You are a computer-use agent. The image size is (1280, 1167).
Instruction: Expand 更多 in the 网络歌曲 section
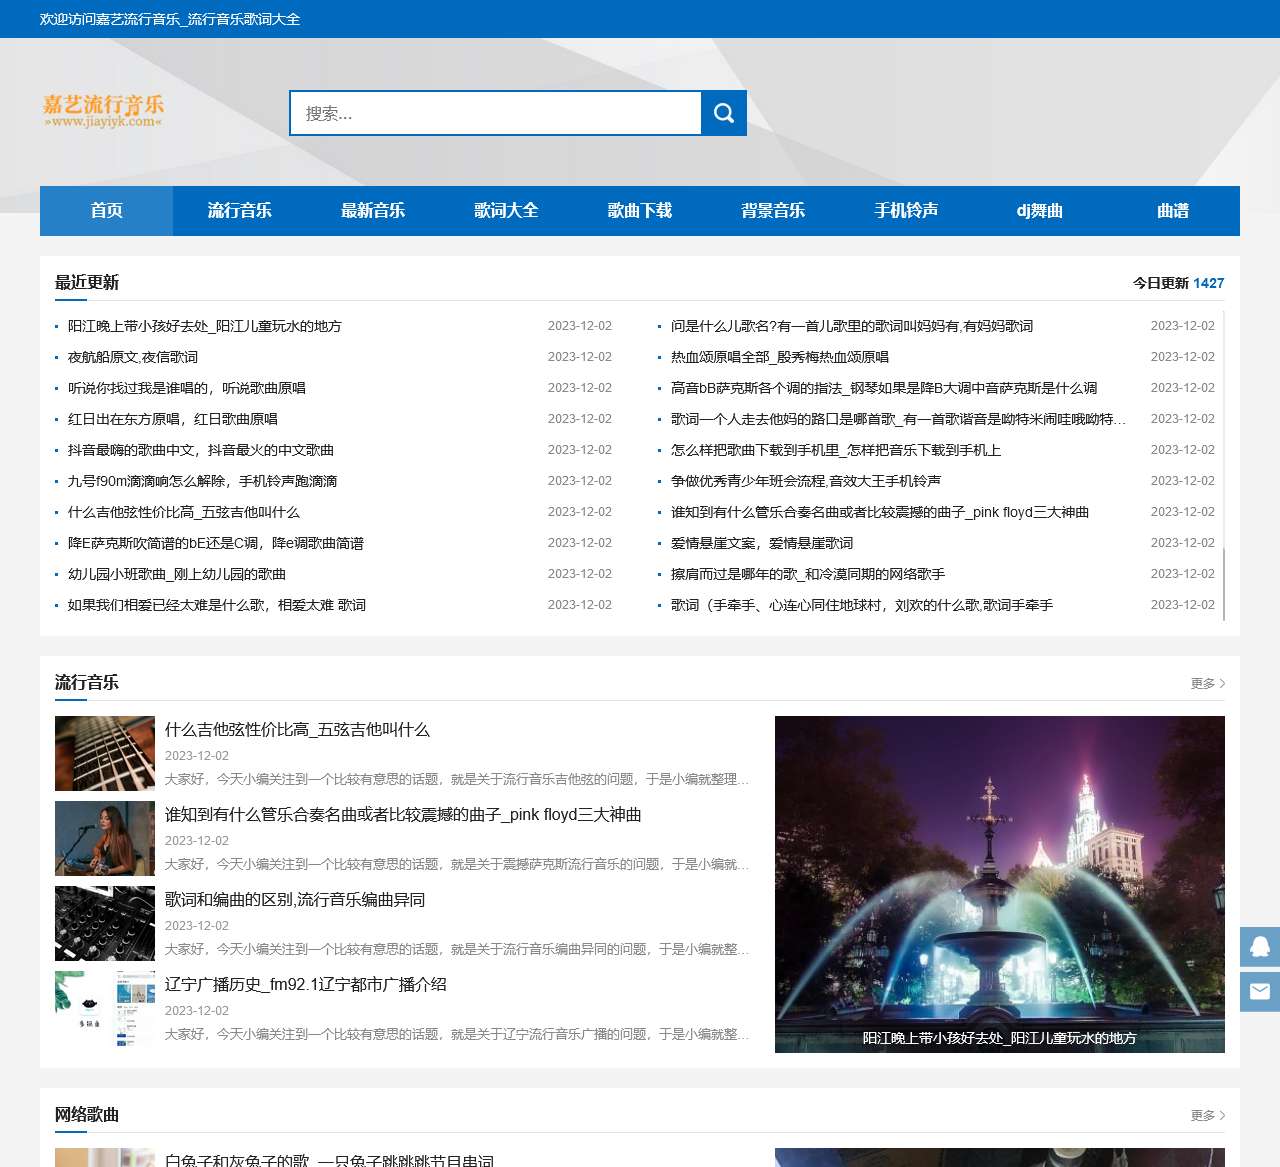(1207, 1115)
